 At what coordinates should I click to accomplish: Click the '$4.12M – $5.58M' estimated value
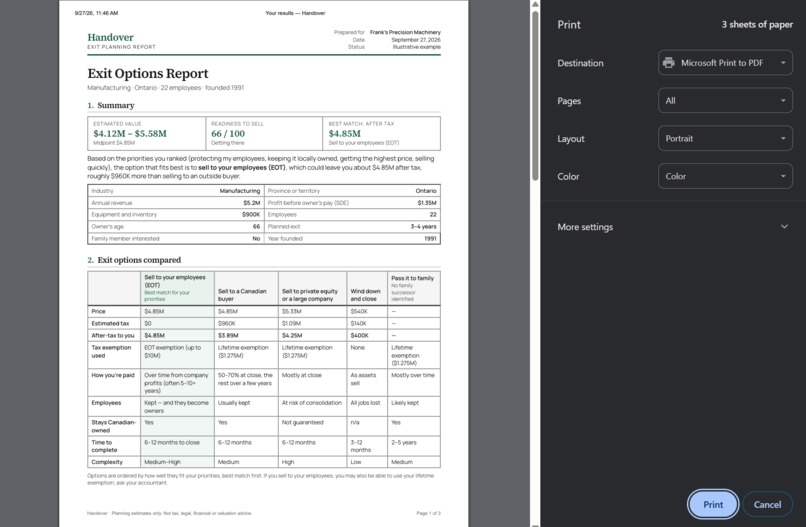tap(130, 134)
